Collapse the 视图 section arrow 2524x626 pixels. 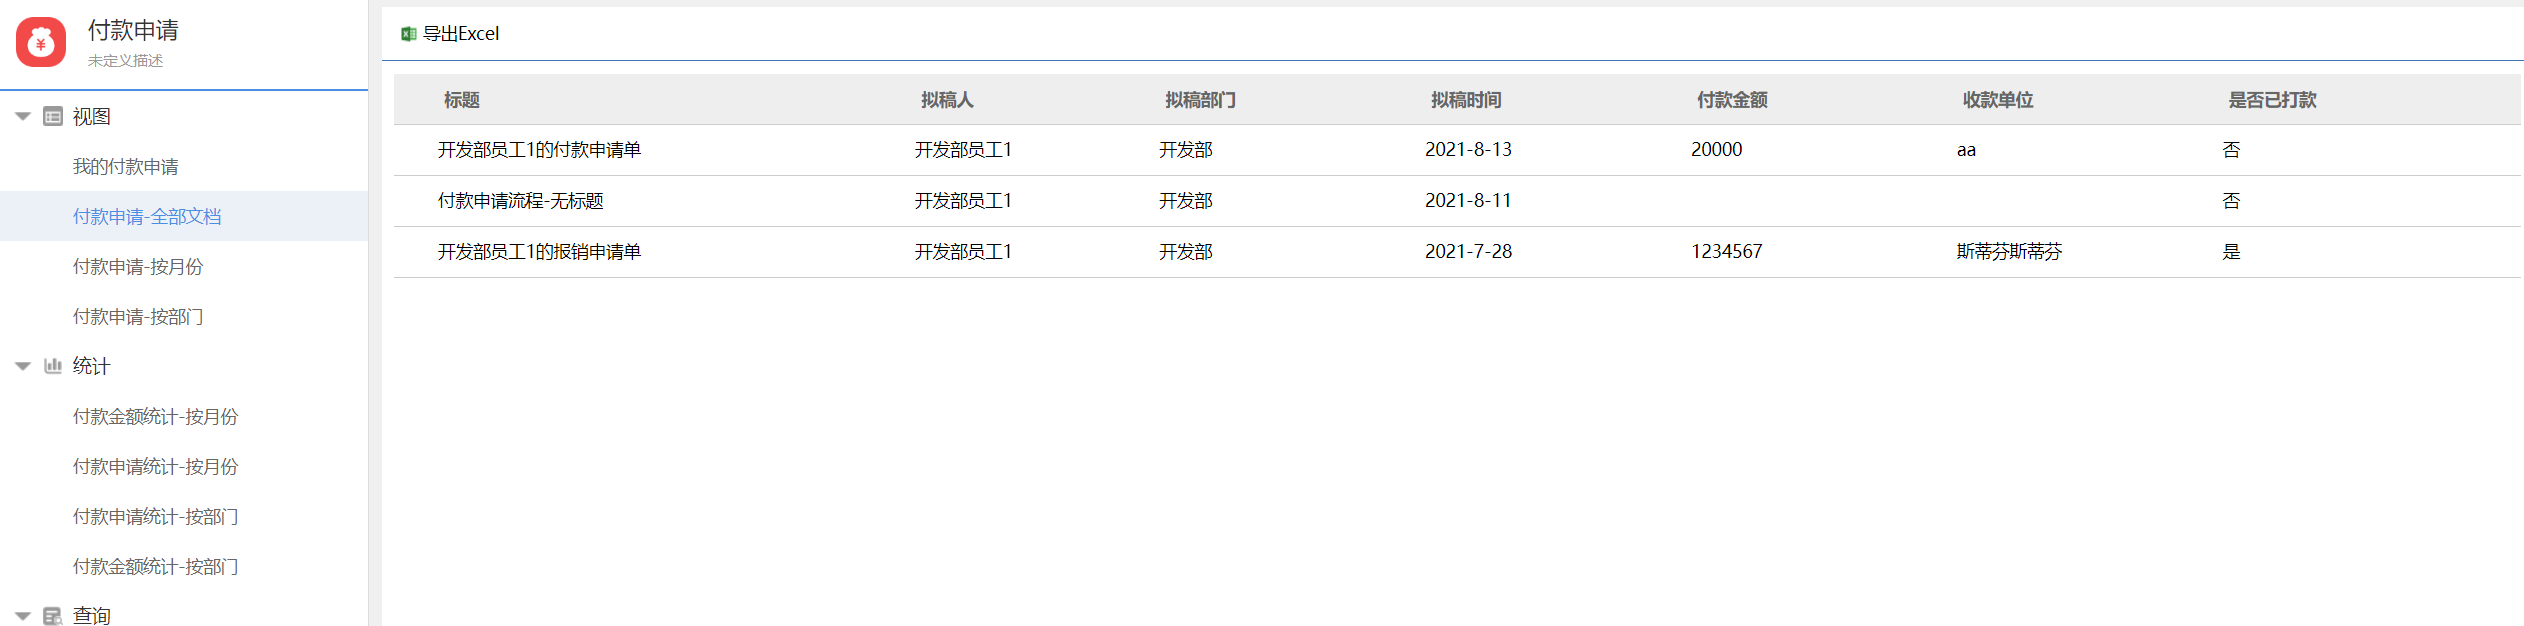(23, 117)
